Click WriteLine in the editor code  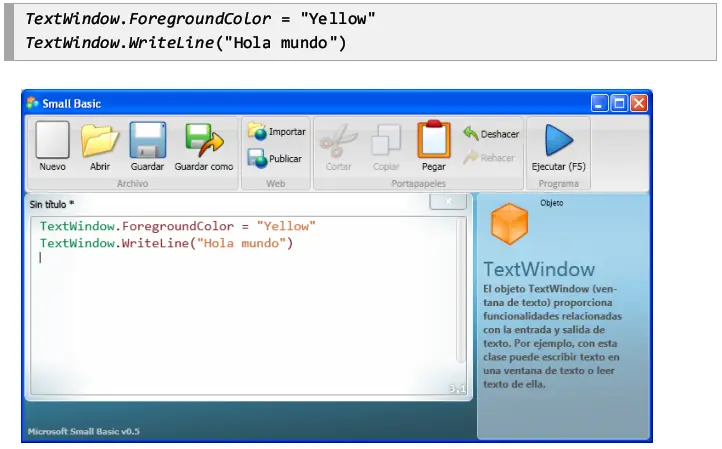(x=156, y=243)
